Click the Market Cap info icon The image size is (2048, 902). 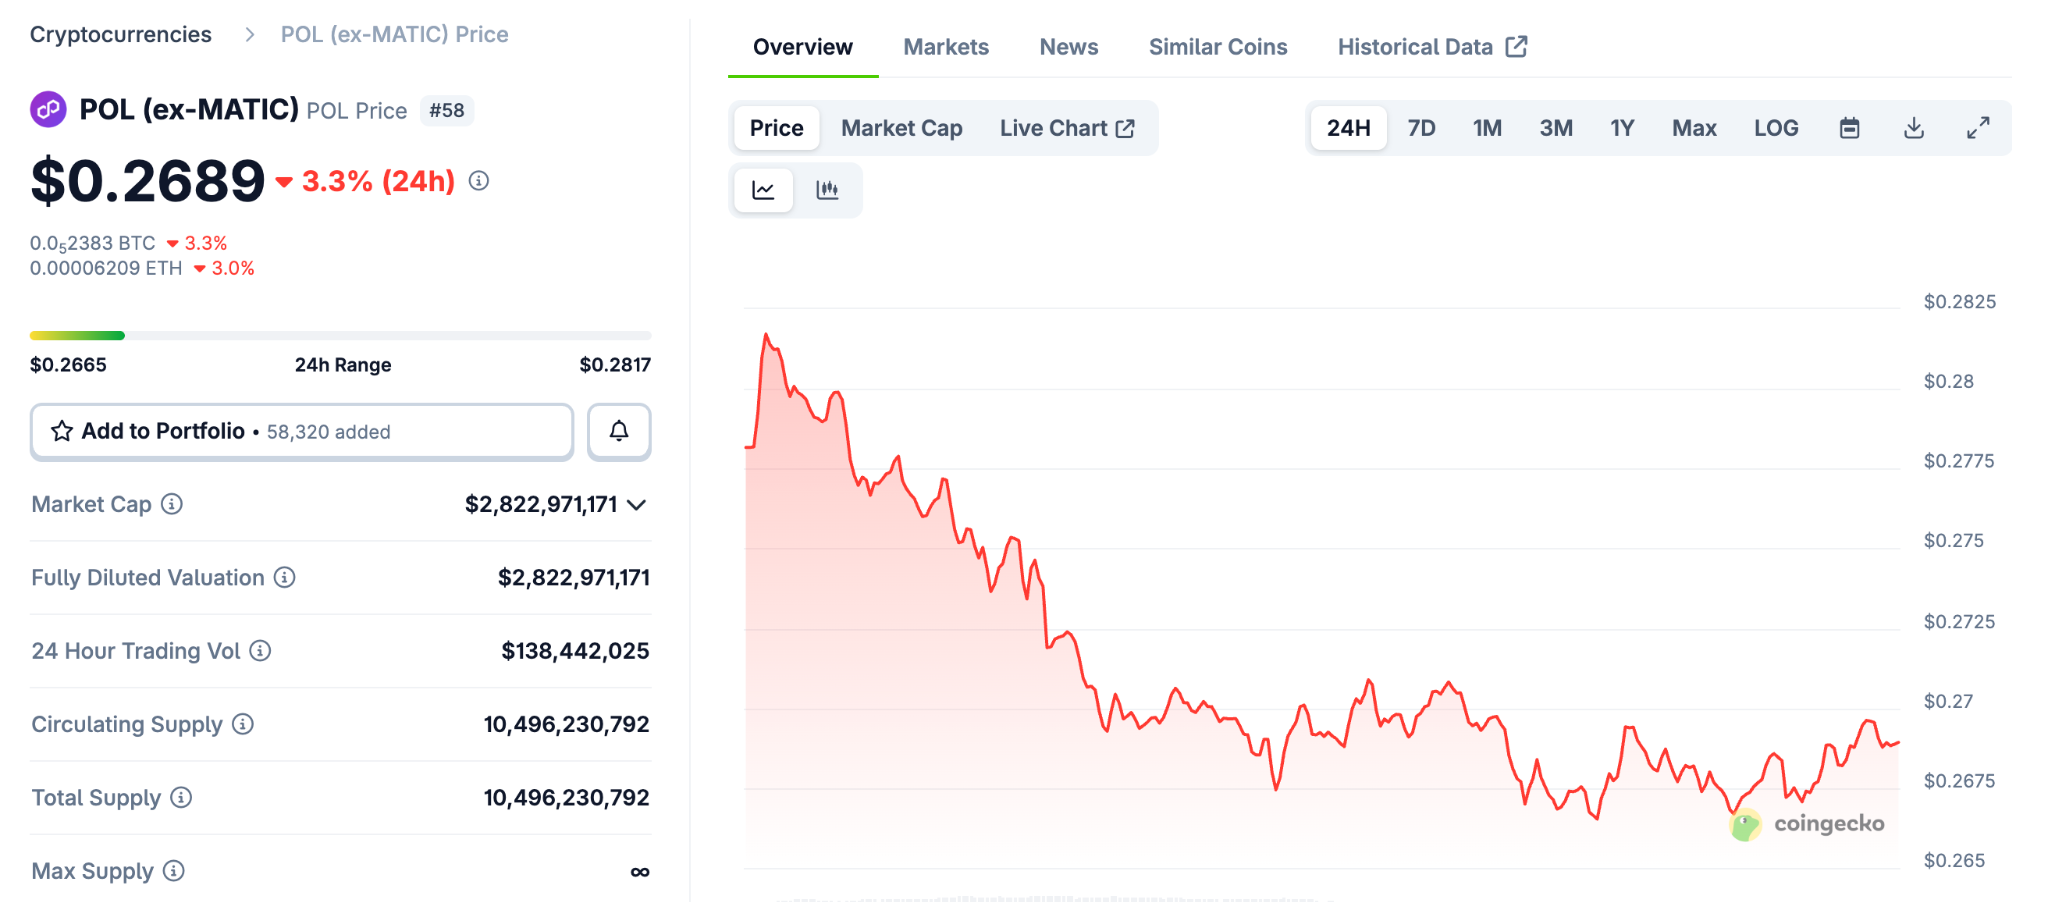[x=172, y=504]
